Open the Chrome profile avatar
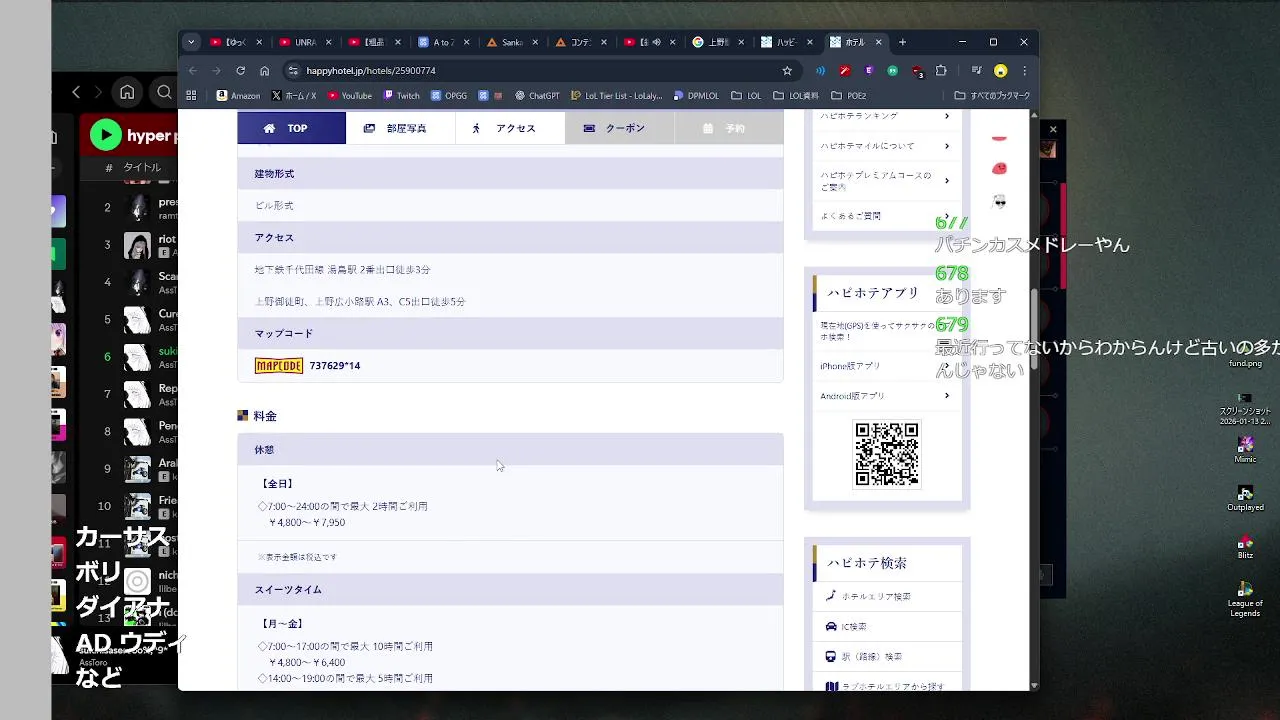The image size is (1280, 720). tap(1000, 71)
